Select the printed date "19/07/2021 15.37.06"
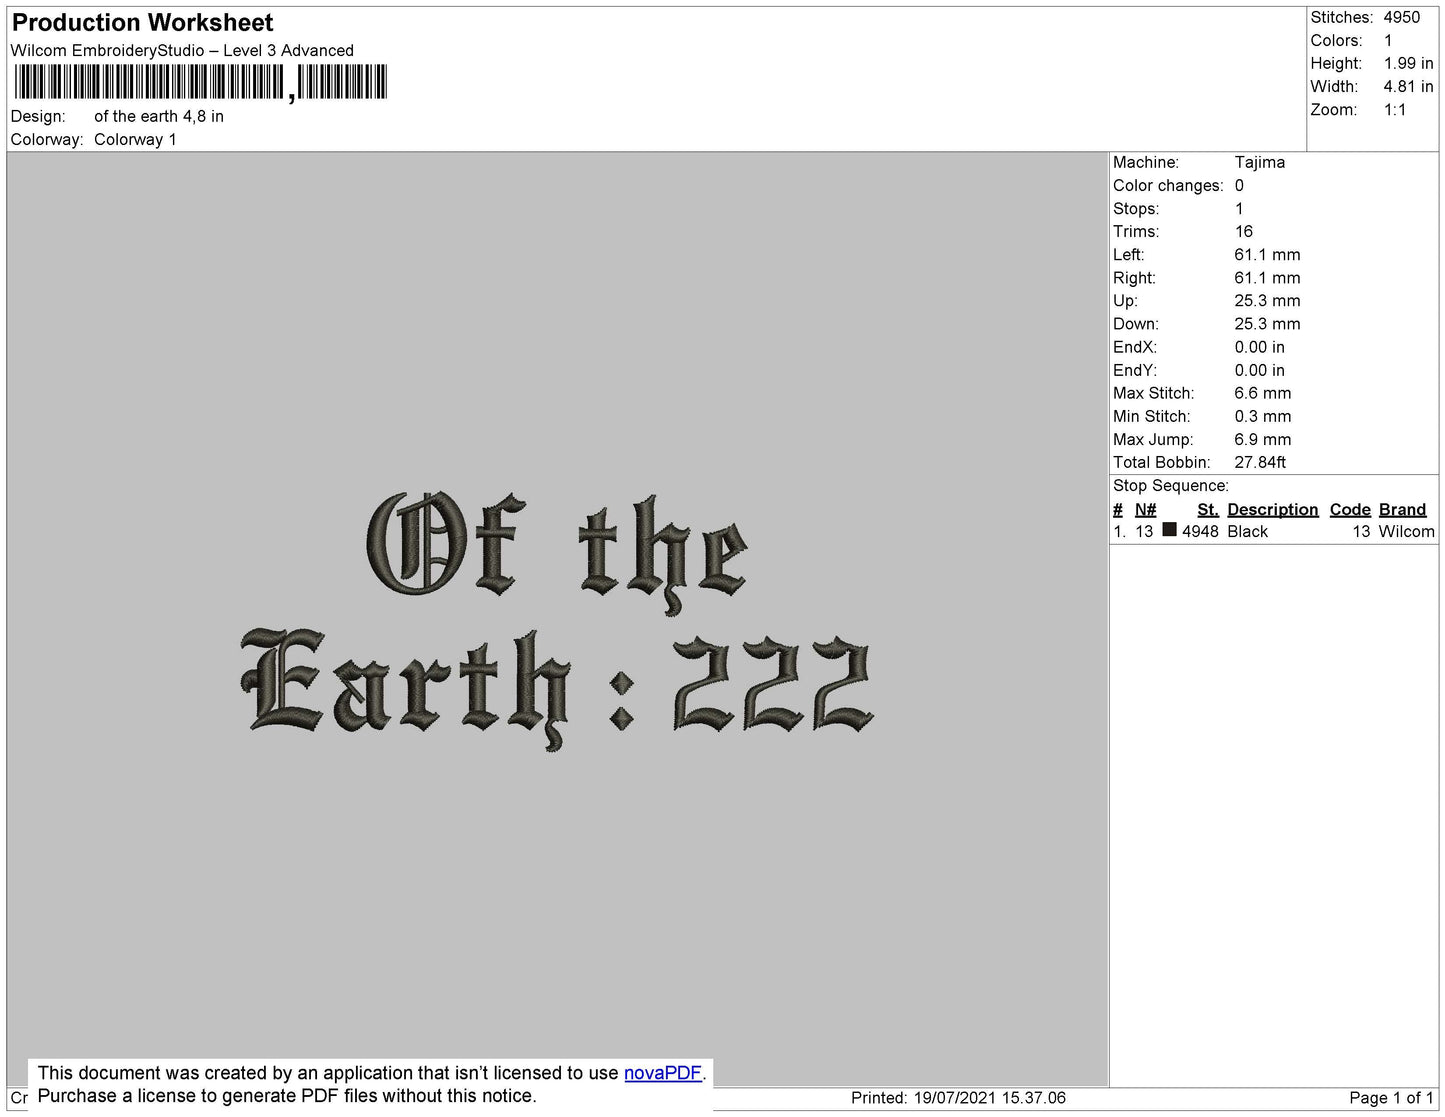Image resolution: width=1445 pixels, height=1117 pixels. [990, 1098]
